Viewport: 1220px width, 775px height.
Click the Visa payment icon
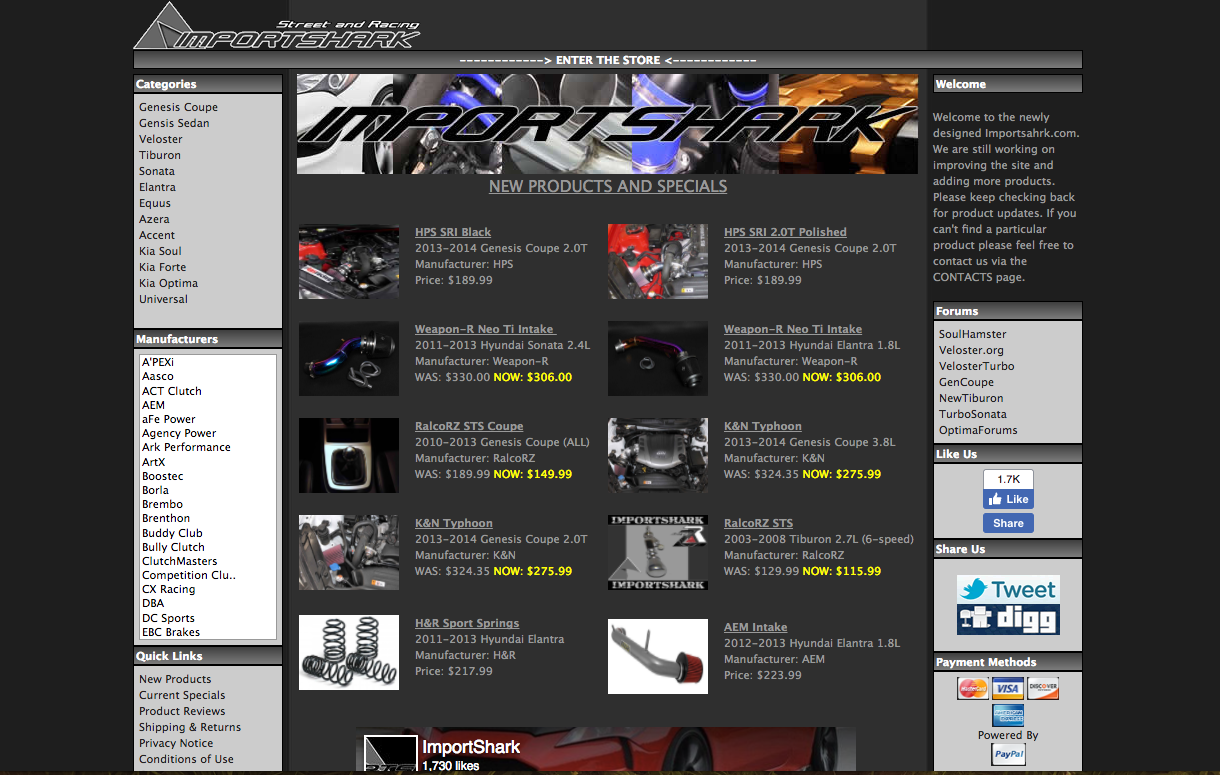pyautogui.click(x=1008, y=688)
